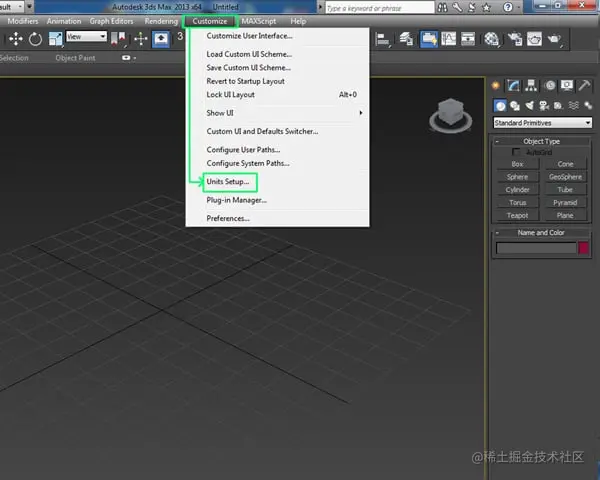Screen dimensions: 600x480
Task: Open the Render Setup teapot icon
Action: point(515,39)
